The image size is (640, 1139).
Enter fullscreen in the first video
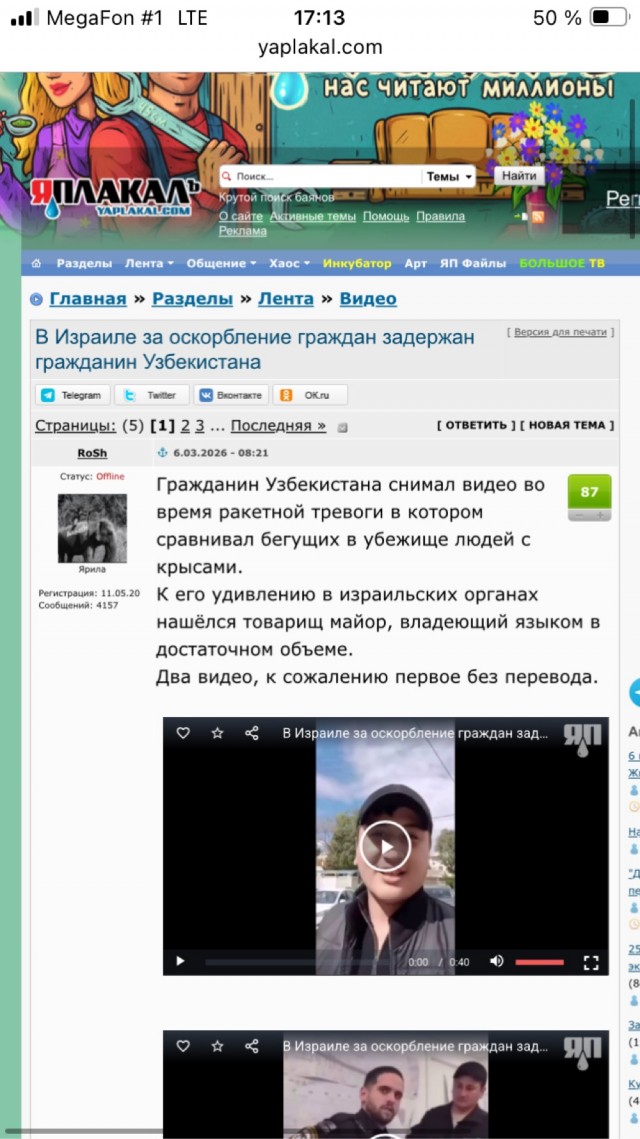591,962
